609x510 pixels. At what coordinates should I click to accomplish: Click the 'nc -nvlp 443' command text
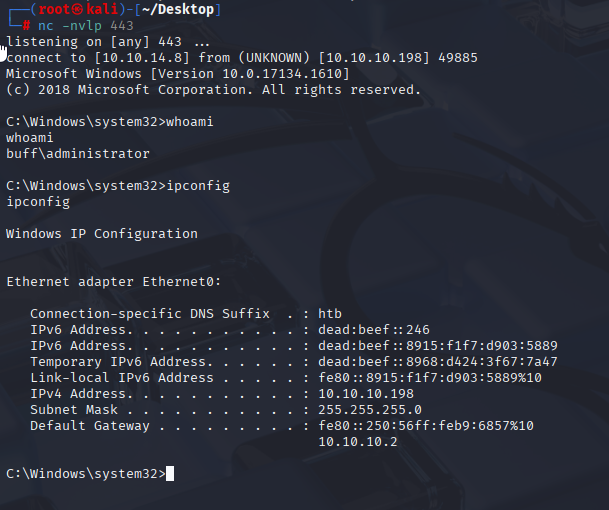[x=85, y=26]
